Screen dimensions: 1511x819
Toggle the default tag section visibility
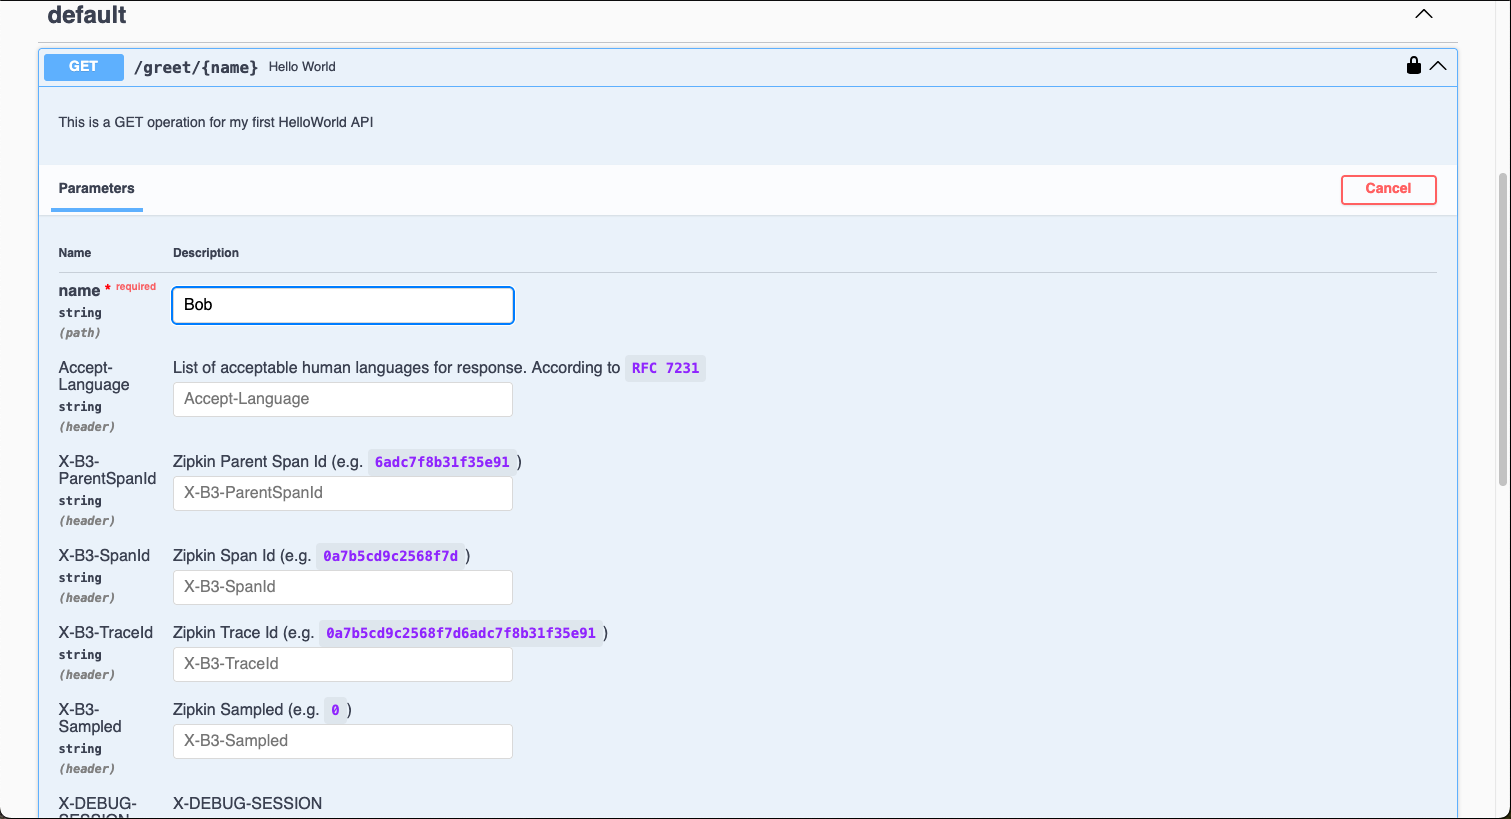coord(1423,14)
